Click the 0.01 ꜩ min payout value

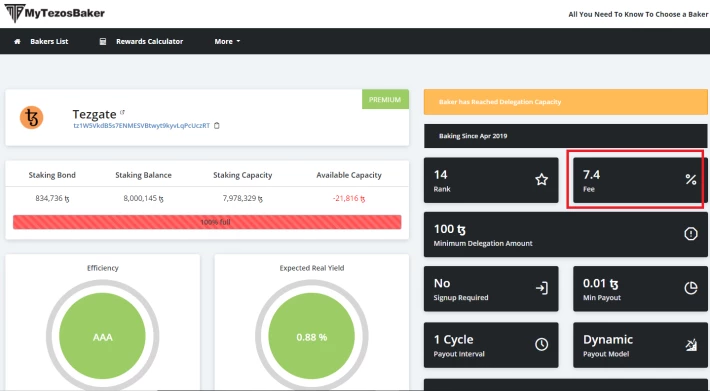click(x=600, y=283)
